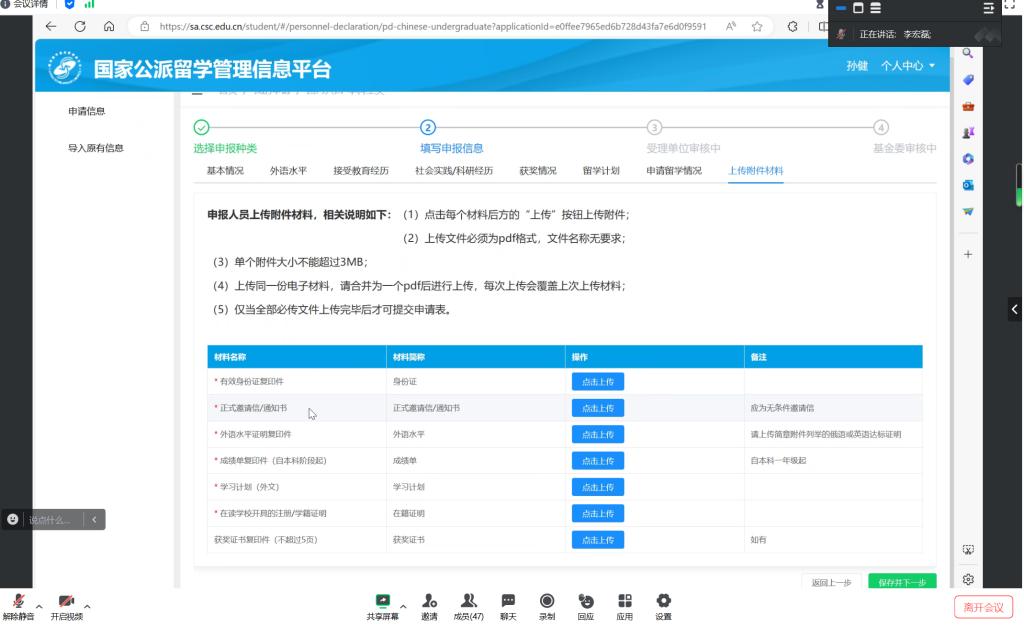1024x627 pixels.
Task: Open the meeting 设置 settings gear
Action: [663, 601]
